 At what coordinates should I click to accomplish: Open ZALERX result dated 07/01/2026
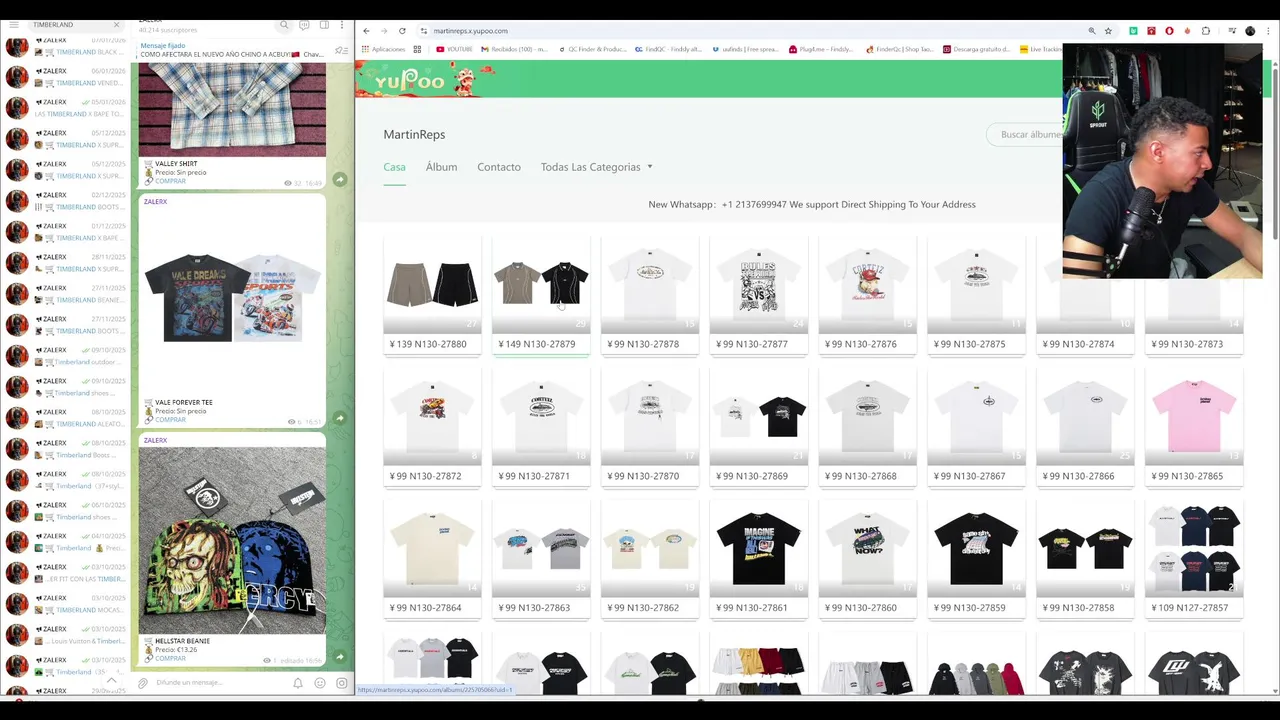pos(66,46)
